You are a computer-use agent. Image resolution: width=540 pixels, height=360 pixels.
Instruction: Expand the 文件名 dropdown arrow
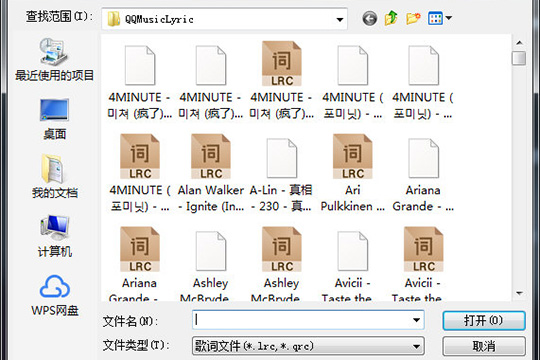pos(416,320)
